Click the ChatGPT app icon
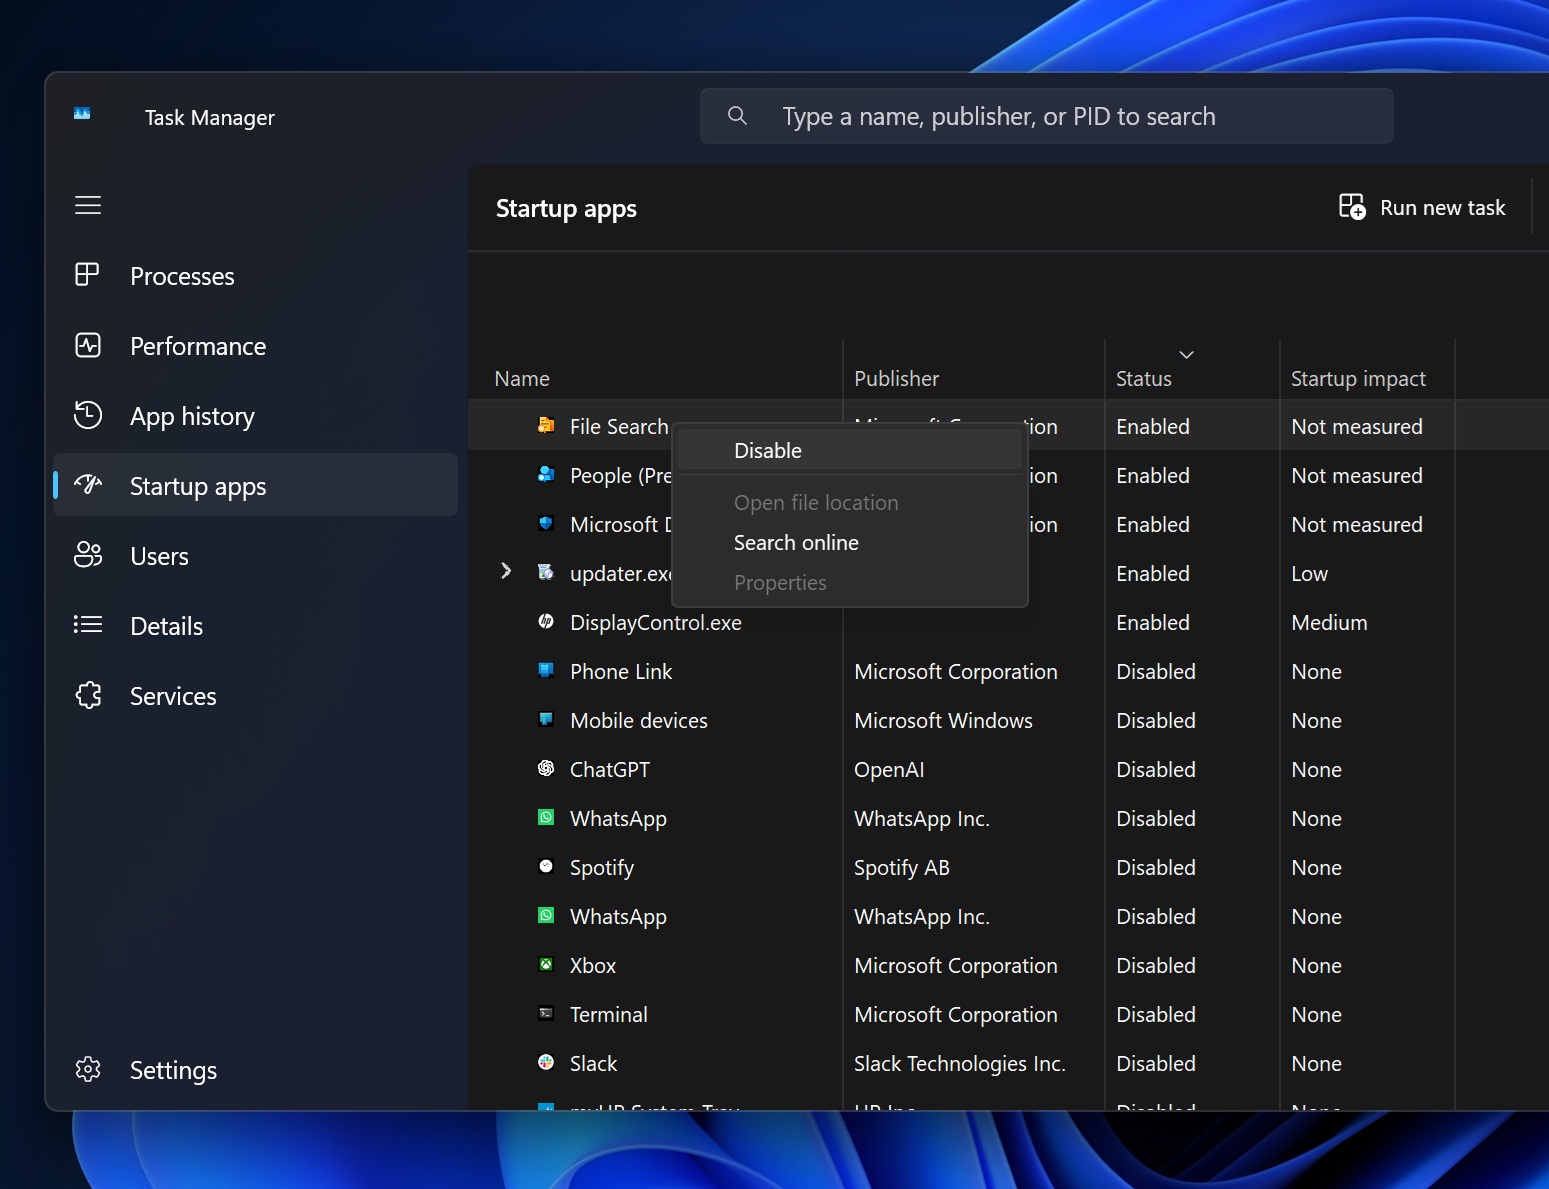 click(546, 768)
